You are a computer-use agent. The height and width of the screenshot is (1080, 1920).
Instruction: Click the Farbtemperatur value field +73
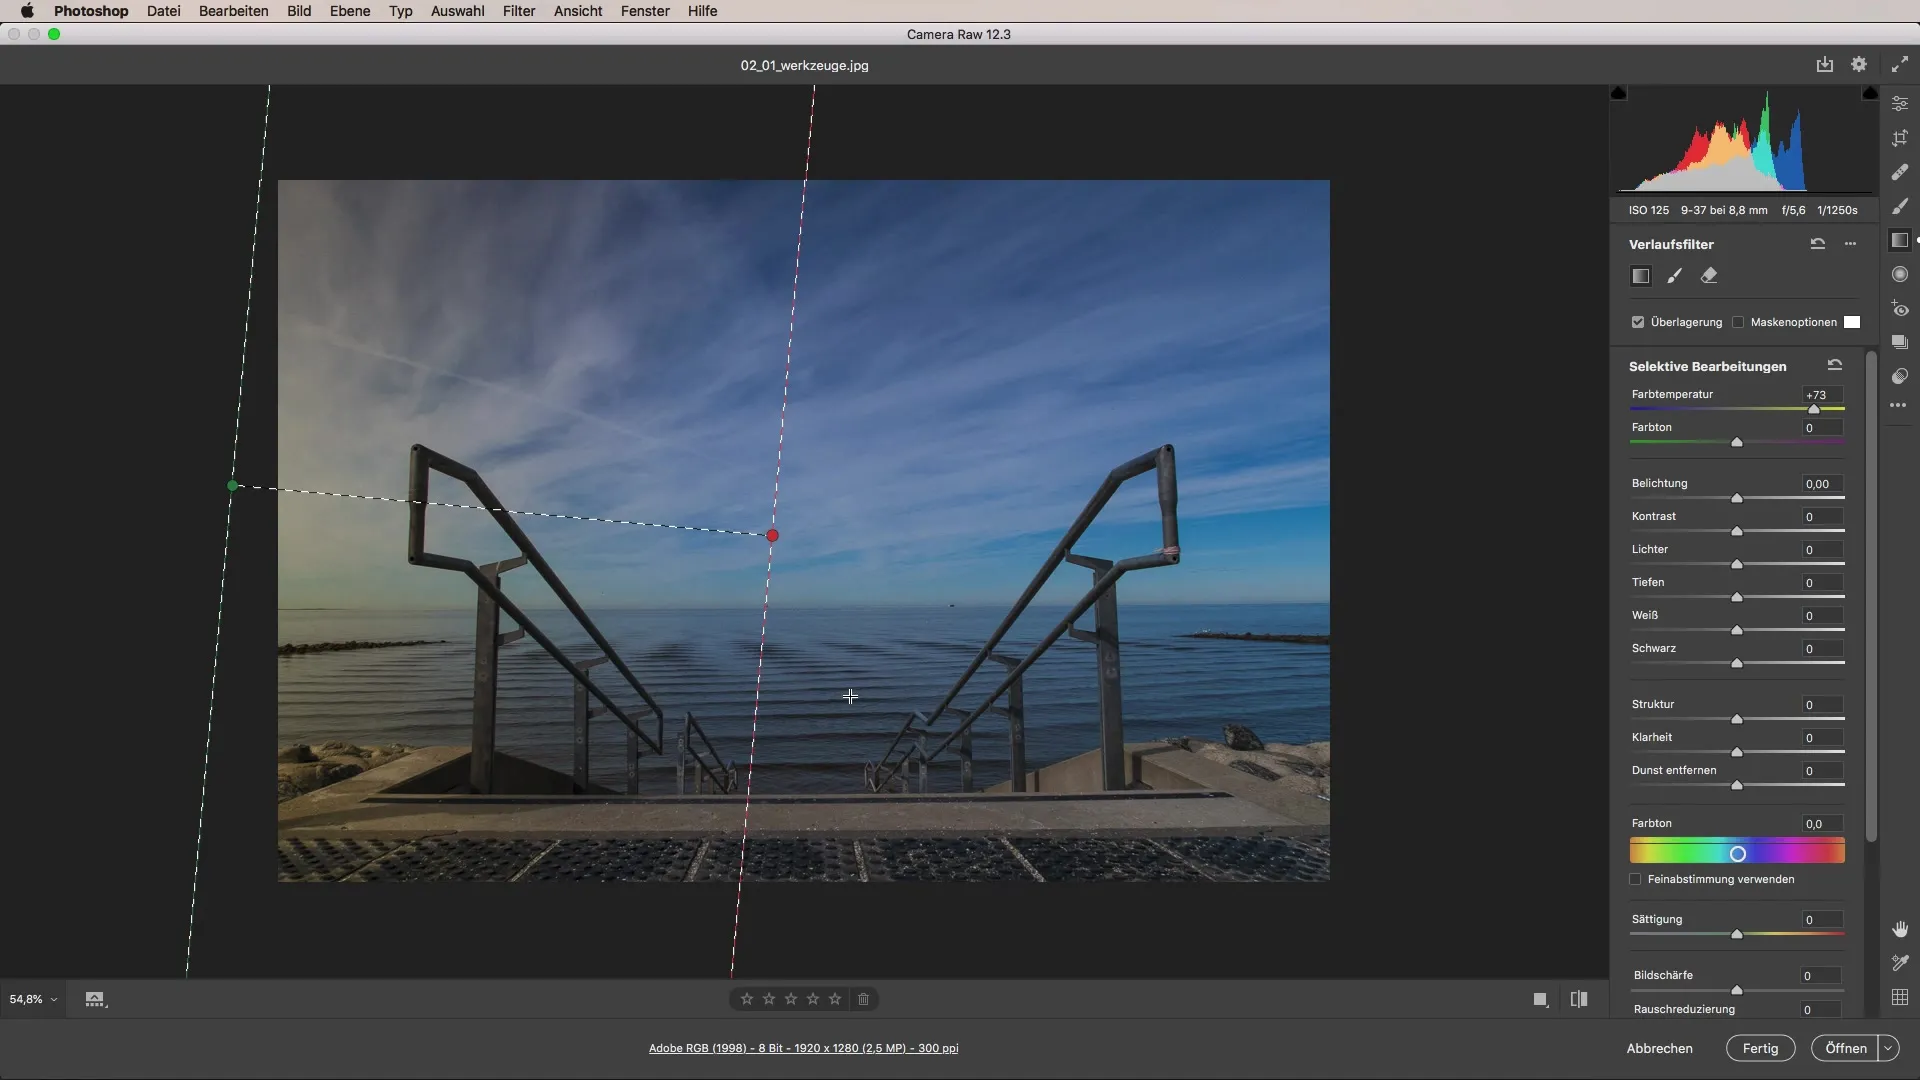click(x=1822, y=395)
